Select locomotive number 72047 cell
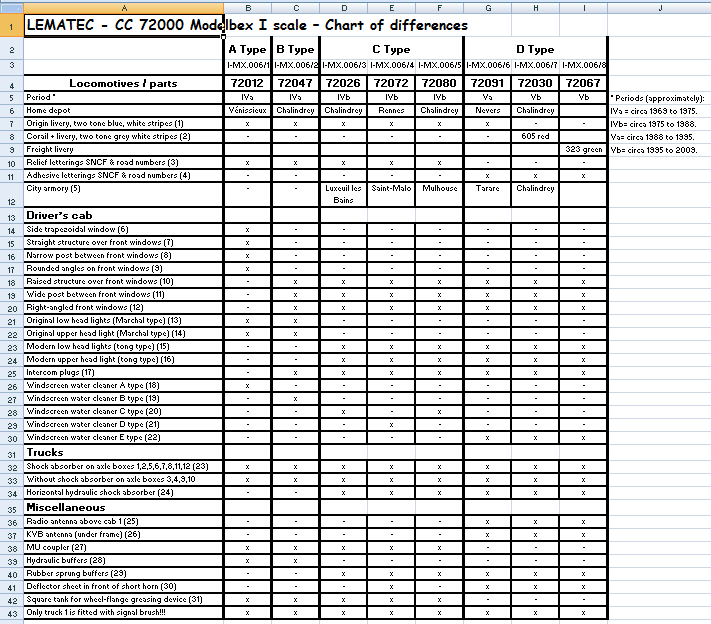Image resolution: width=711 pixels, height=624 pixels. click(295, 83)
